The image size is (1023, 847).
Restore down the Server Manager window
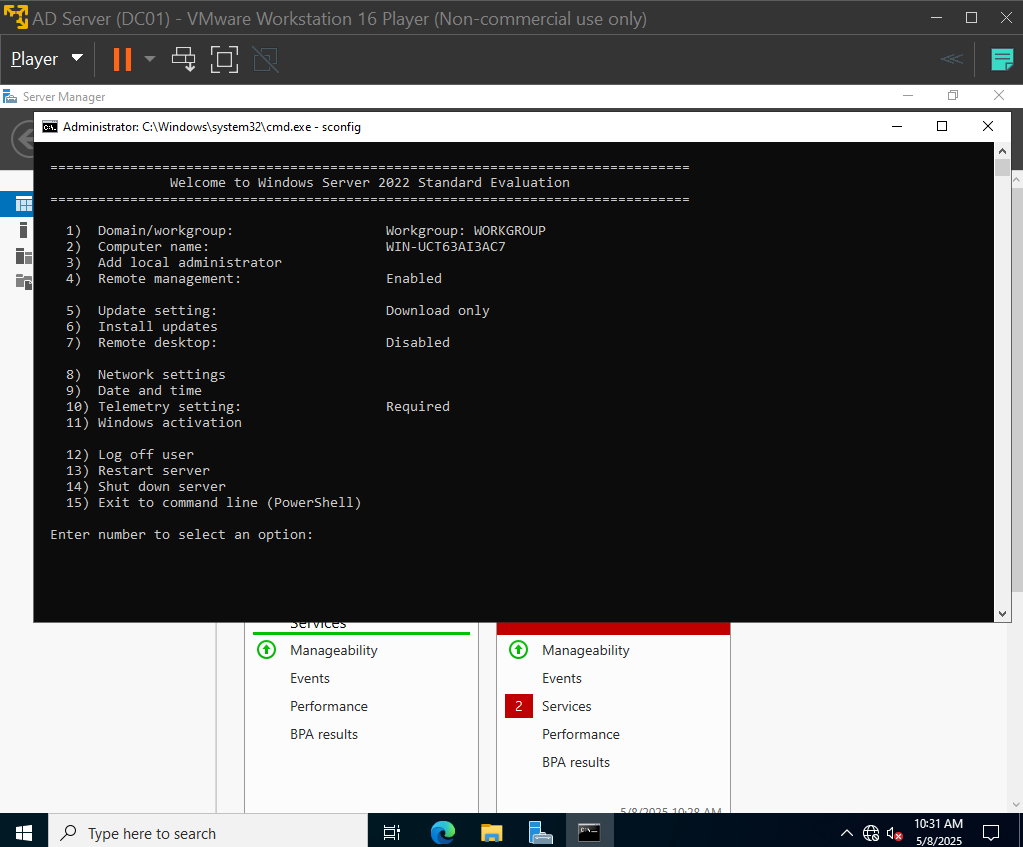pyautogui.click(x=953, y=96)
